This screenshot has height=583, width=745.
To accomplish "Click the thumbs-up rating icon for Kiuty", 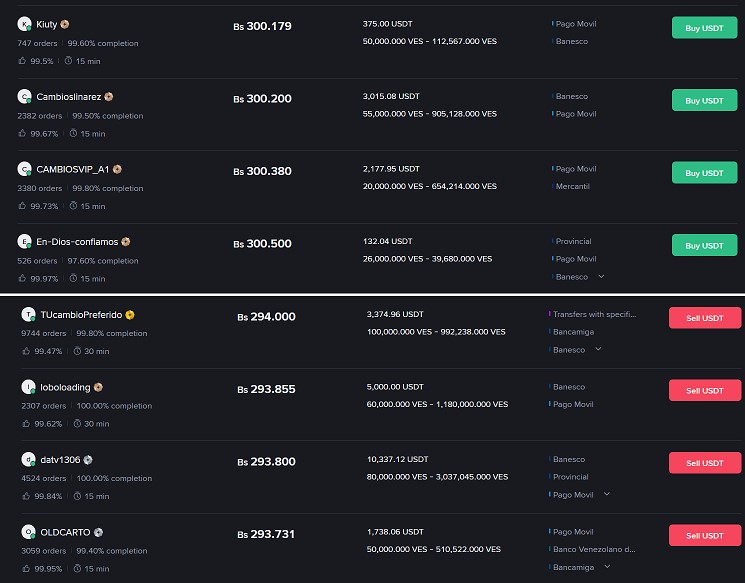I will tap(22, 61).
